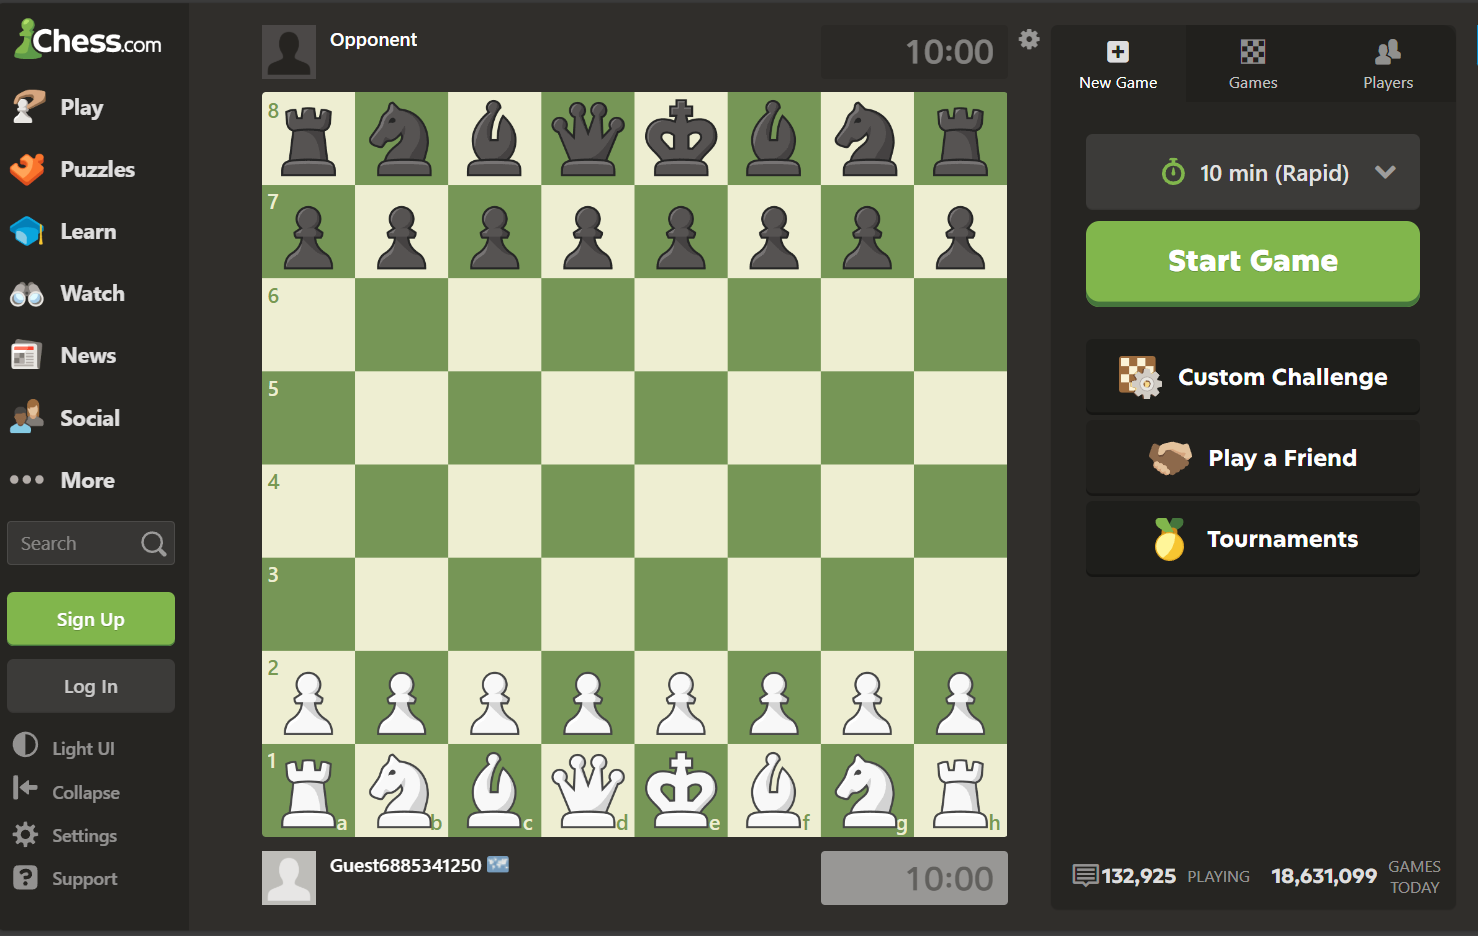The width and height of the screenshot is (1478, 936).
Task: Switch to the Players tab
Action: (x=1388, y=64)
